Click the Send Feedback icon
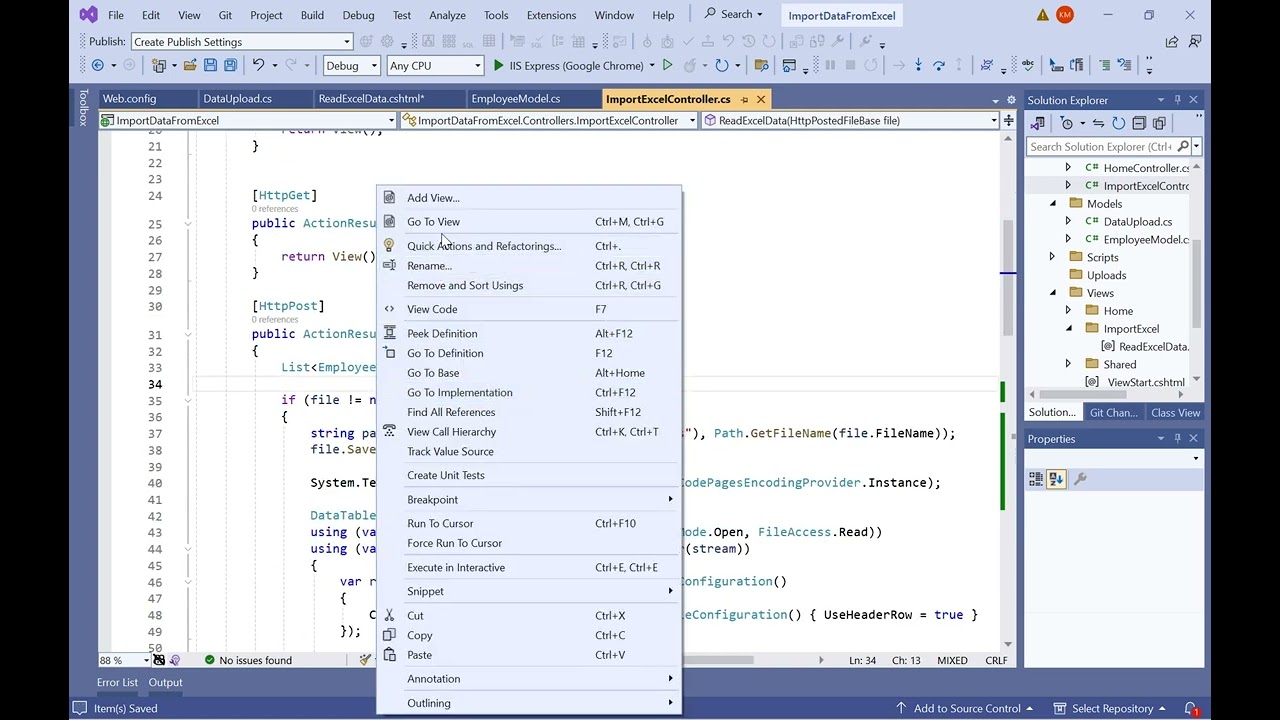Image resolution: width=1280 pixels, height=720 pixels. 1193,42
